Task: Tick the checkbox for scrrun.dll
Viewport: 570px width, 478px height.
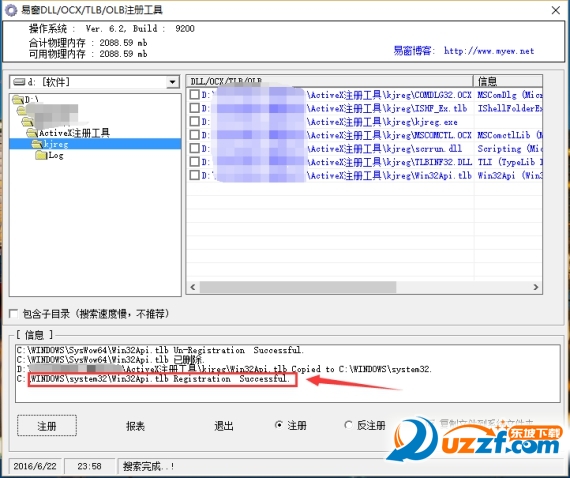Action: (x=194, y=148)
